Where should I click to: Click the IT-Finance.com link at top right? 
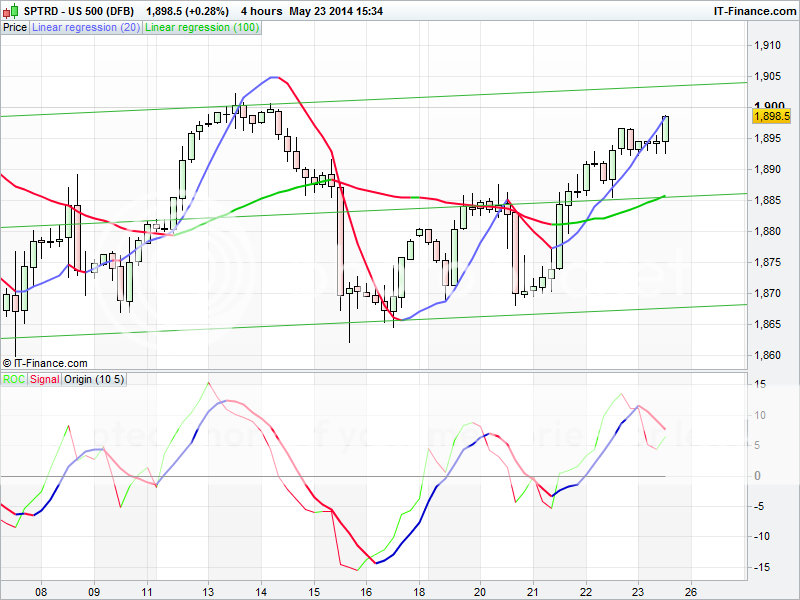coord(756,11)
